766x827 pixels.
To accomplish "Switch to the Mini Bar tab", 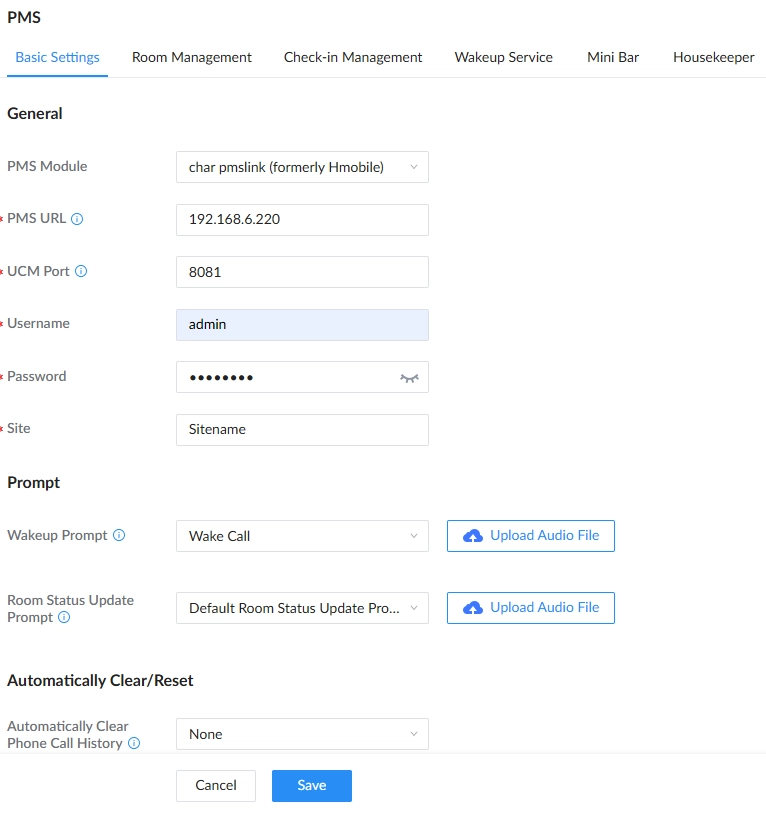I will (x=613, y=57).
